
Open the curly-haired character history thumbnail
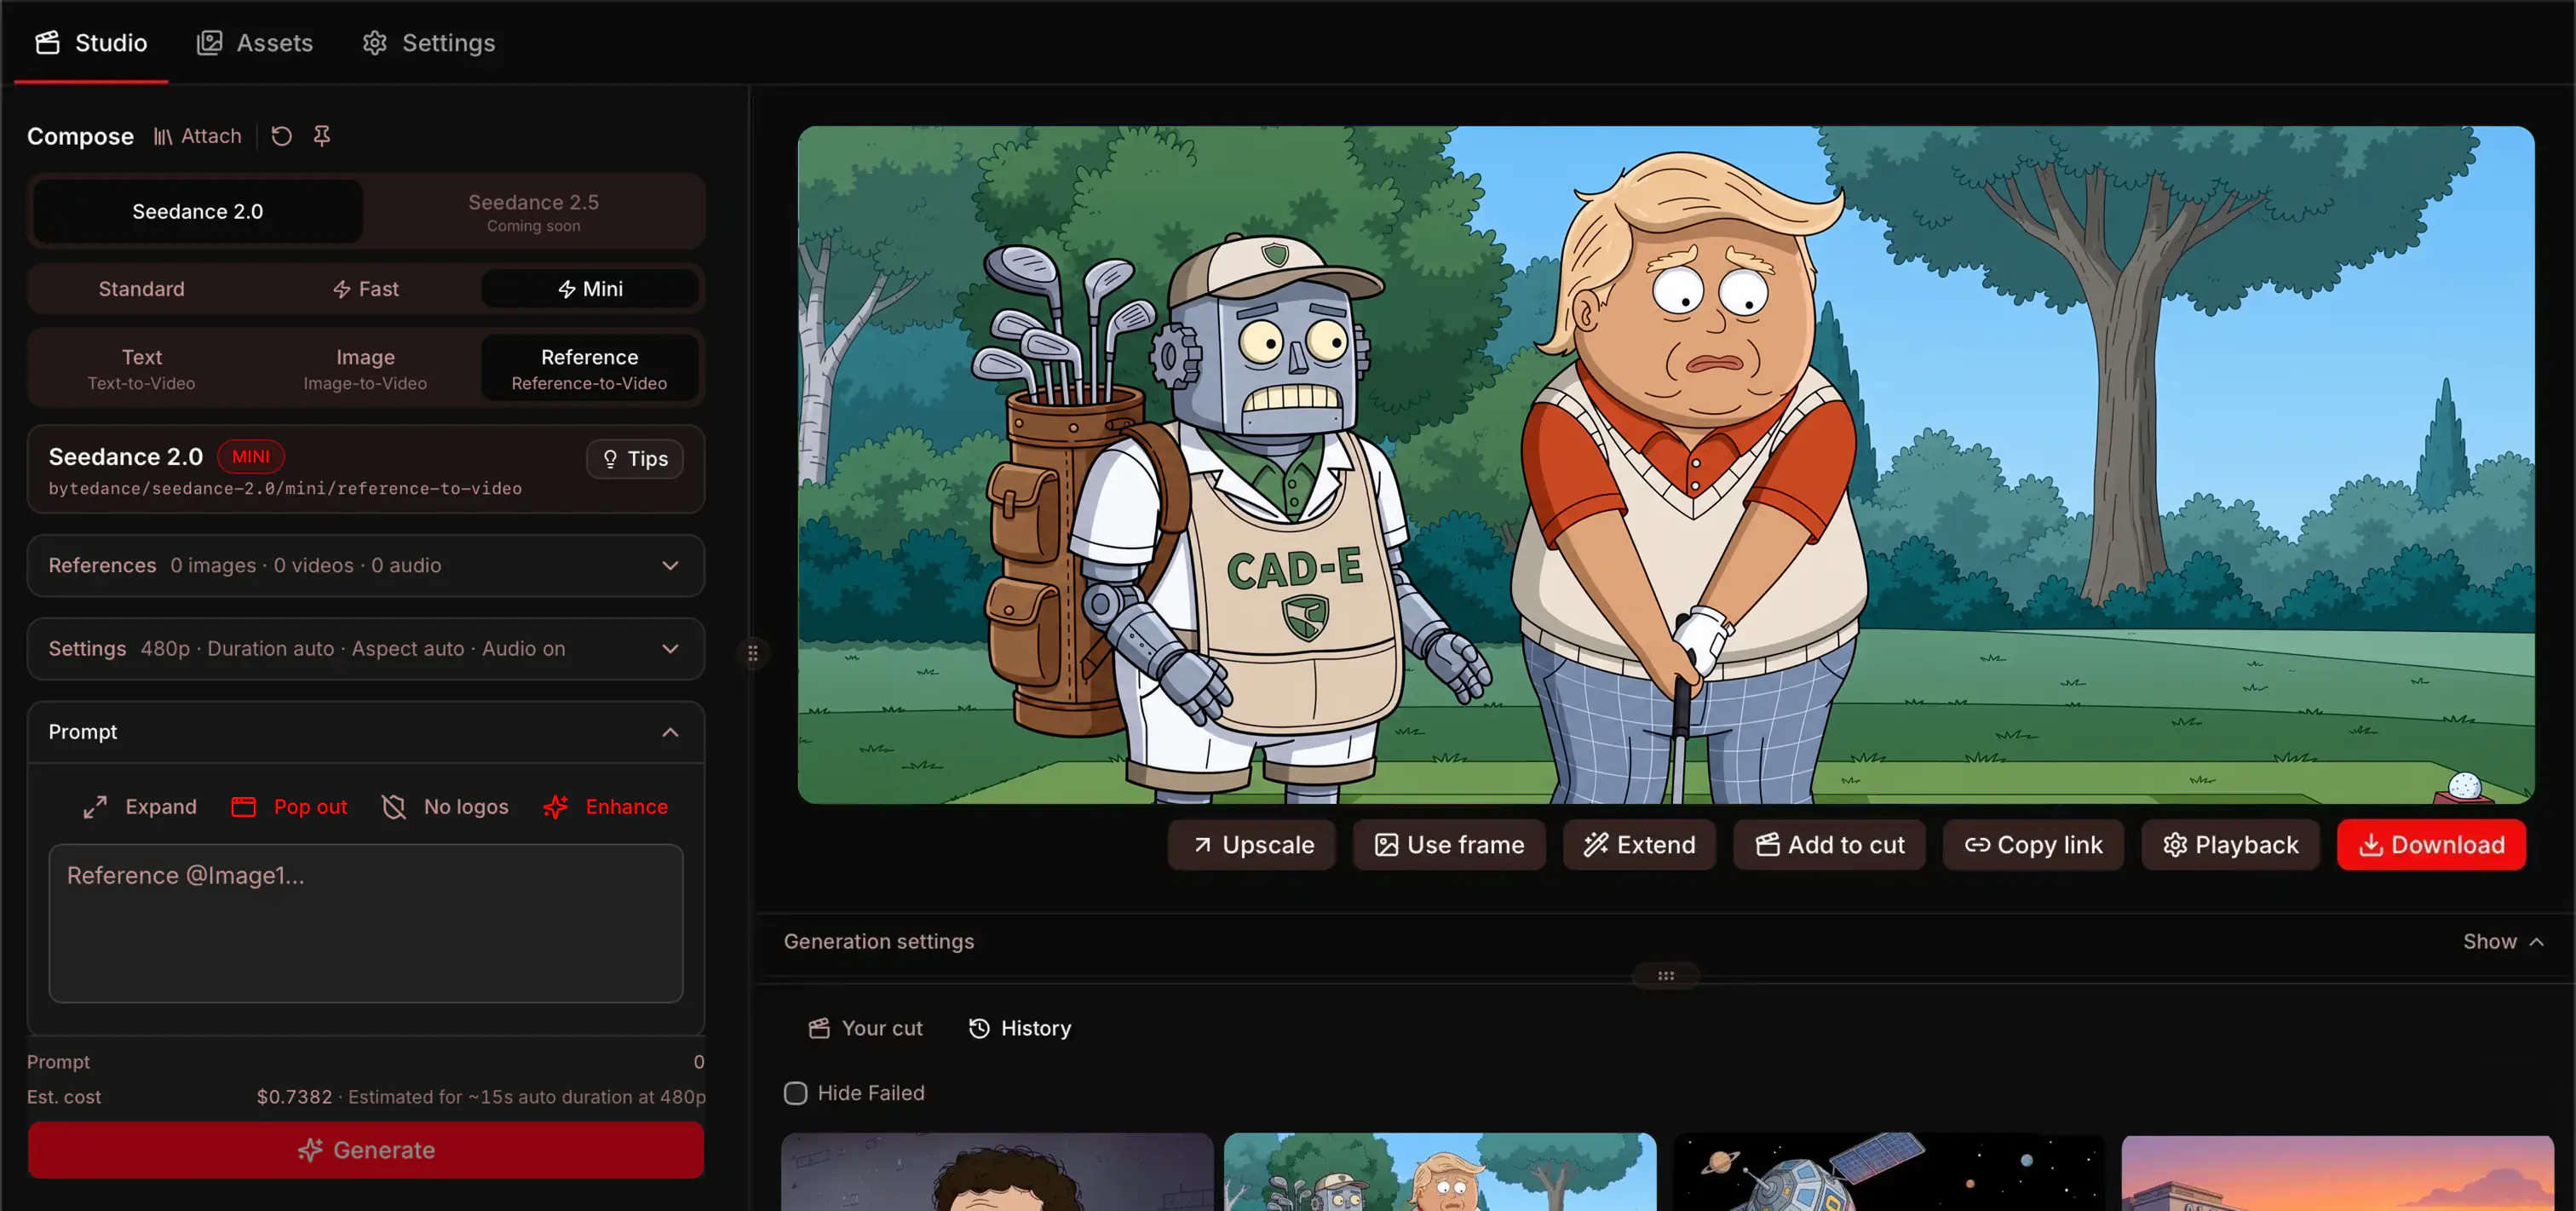point(997,1172)
